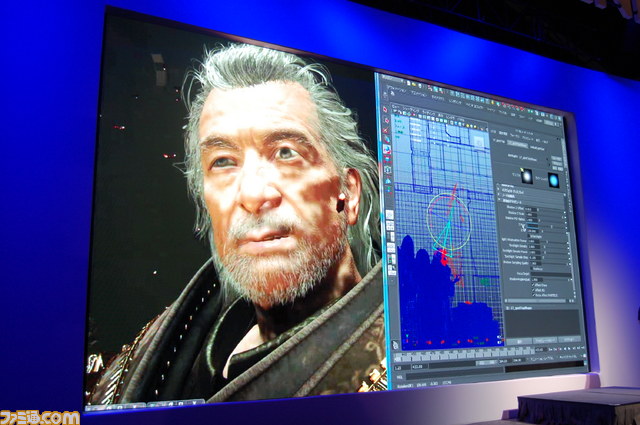Activate the Lasso select tool in the toolbox

(387, 119)
